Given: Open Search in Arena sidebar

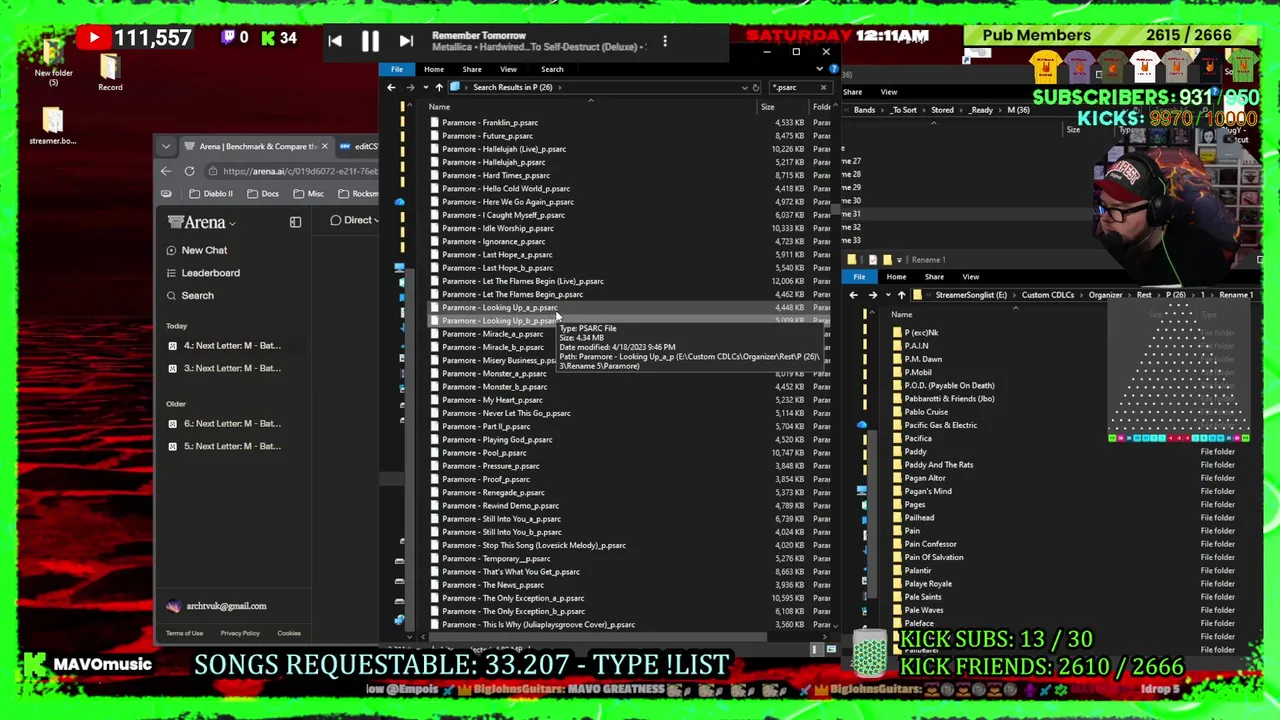Looking at the screenshot, I should pos(190,296).
